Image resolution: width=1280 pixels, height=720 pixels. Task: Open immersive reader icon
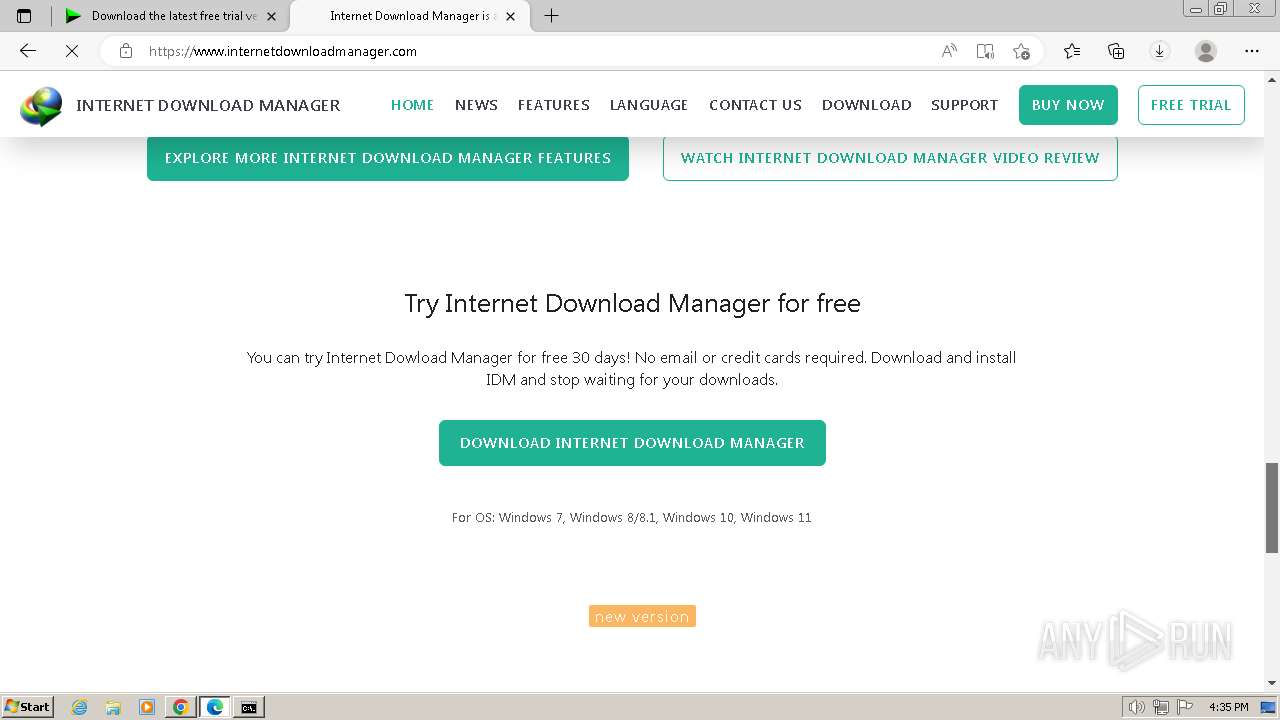point(985,51)
